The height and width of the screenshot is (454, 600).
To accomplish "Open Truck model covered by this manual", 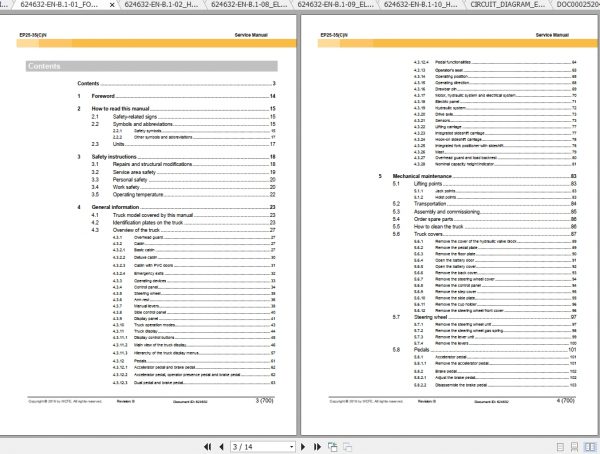I will [x=183, y=215].
